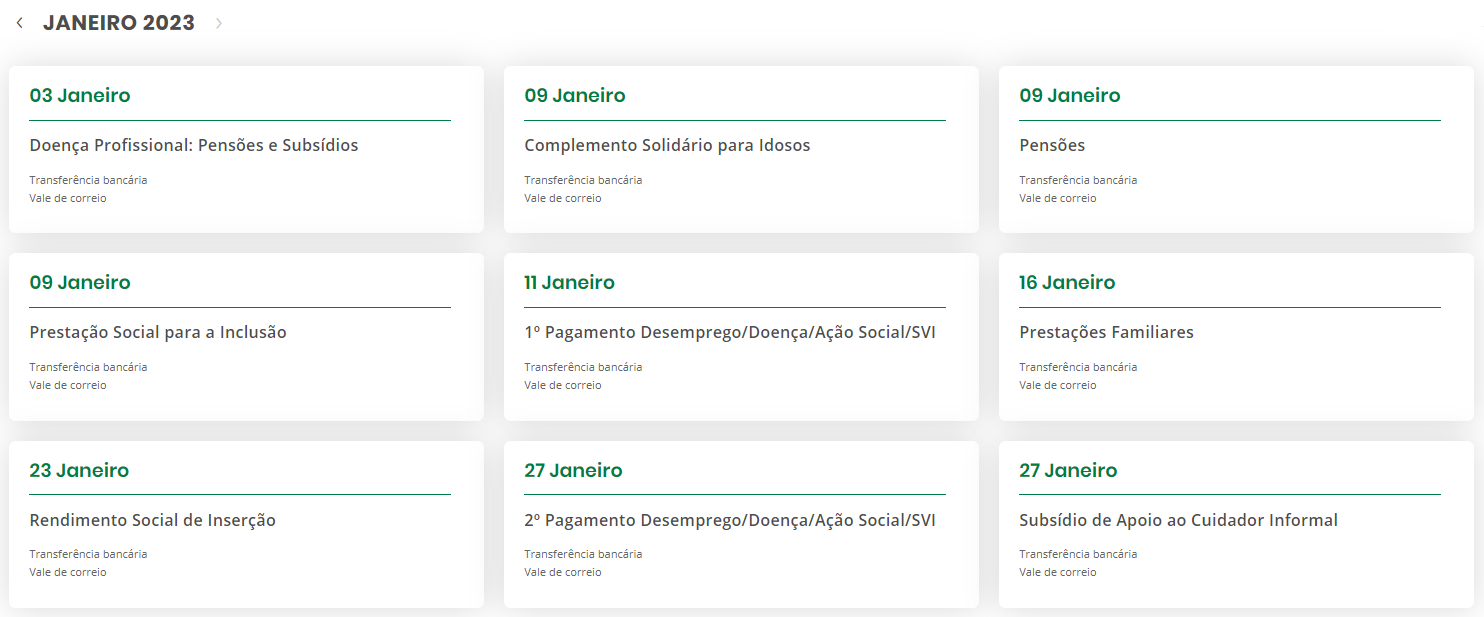Advance to next month using right chevron
The height and width of the screenshot is (617, 1484).
(219, 23)
